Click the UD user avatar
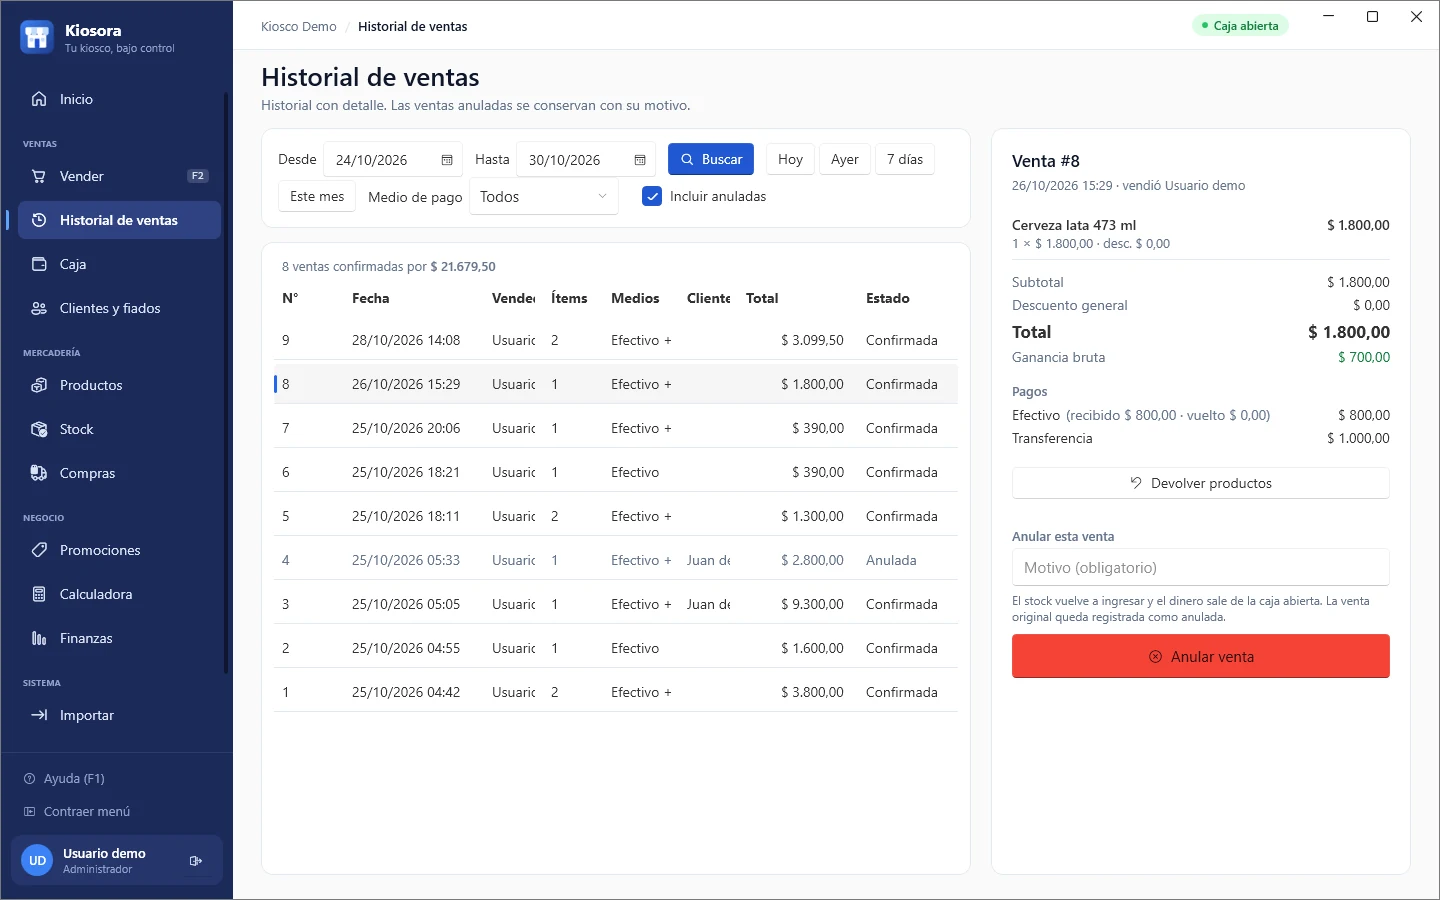The width and height of the screenshot is (1440, 900). pos(37,860)
